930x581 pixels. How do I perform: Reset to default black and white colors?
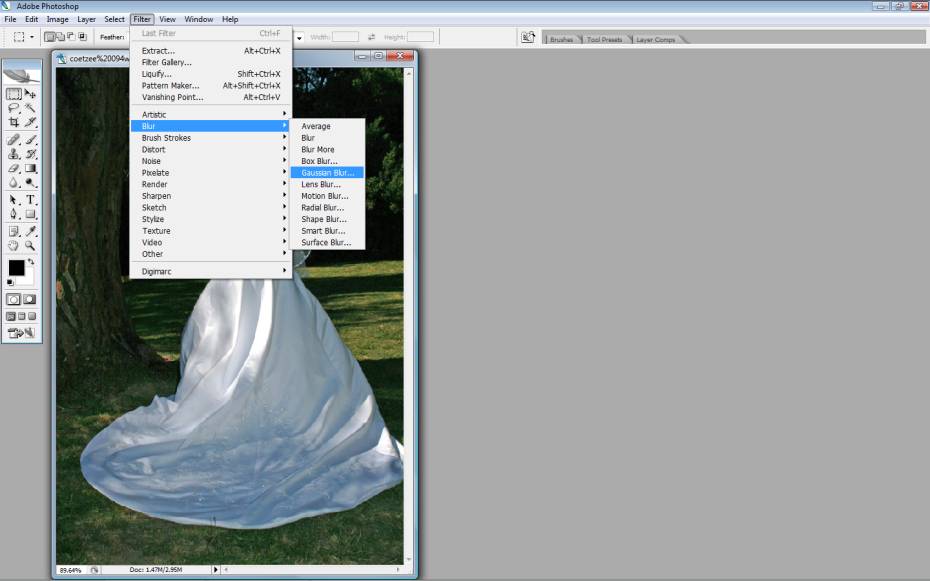coord(10,282)
